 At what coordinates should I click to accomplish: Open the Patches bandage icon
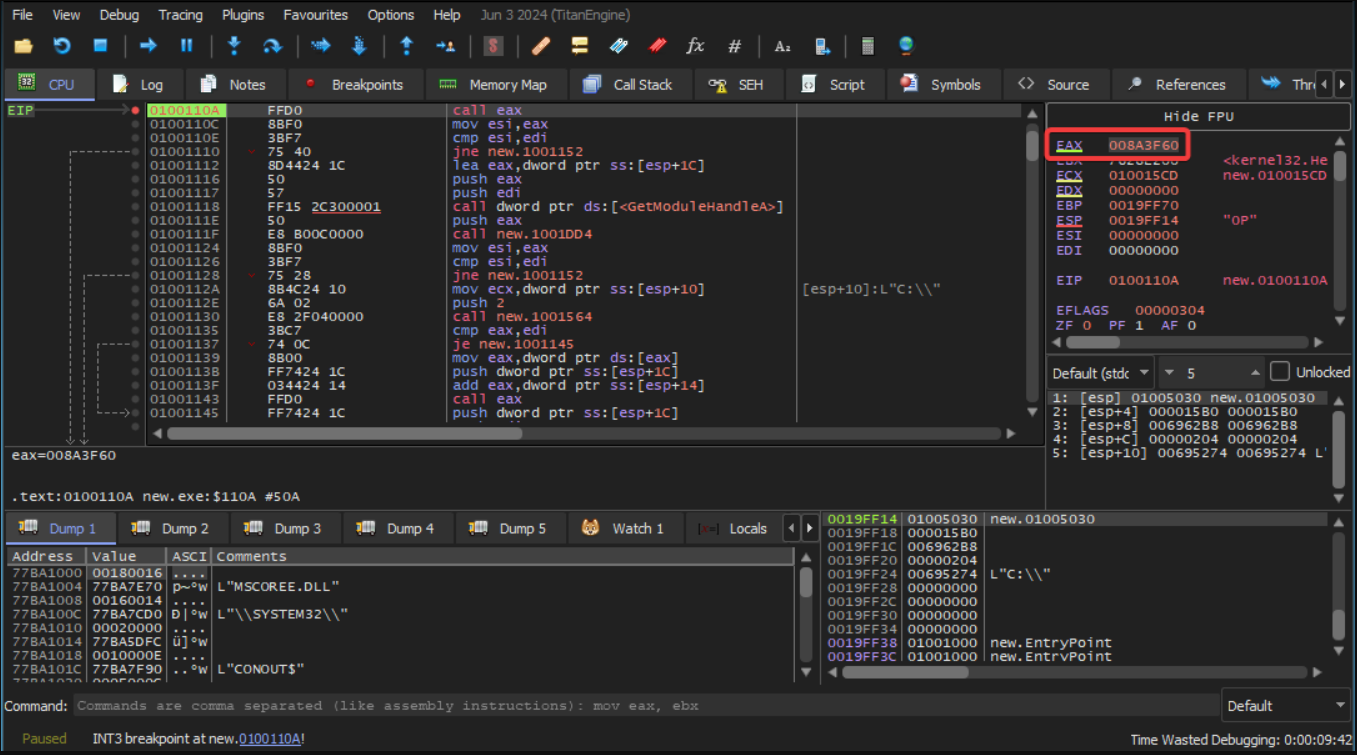pyautogui.click(x=541, y=46)
